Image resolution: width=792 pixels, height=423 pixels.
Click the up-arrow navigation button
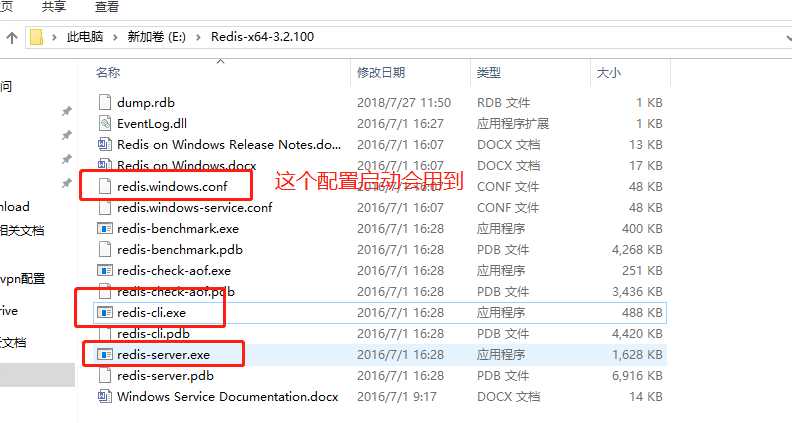point(12,37)
